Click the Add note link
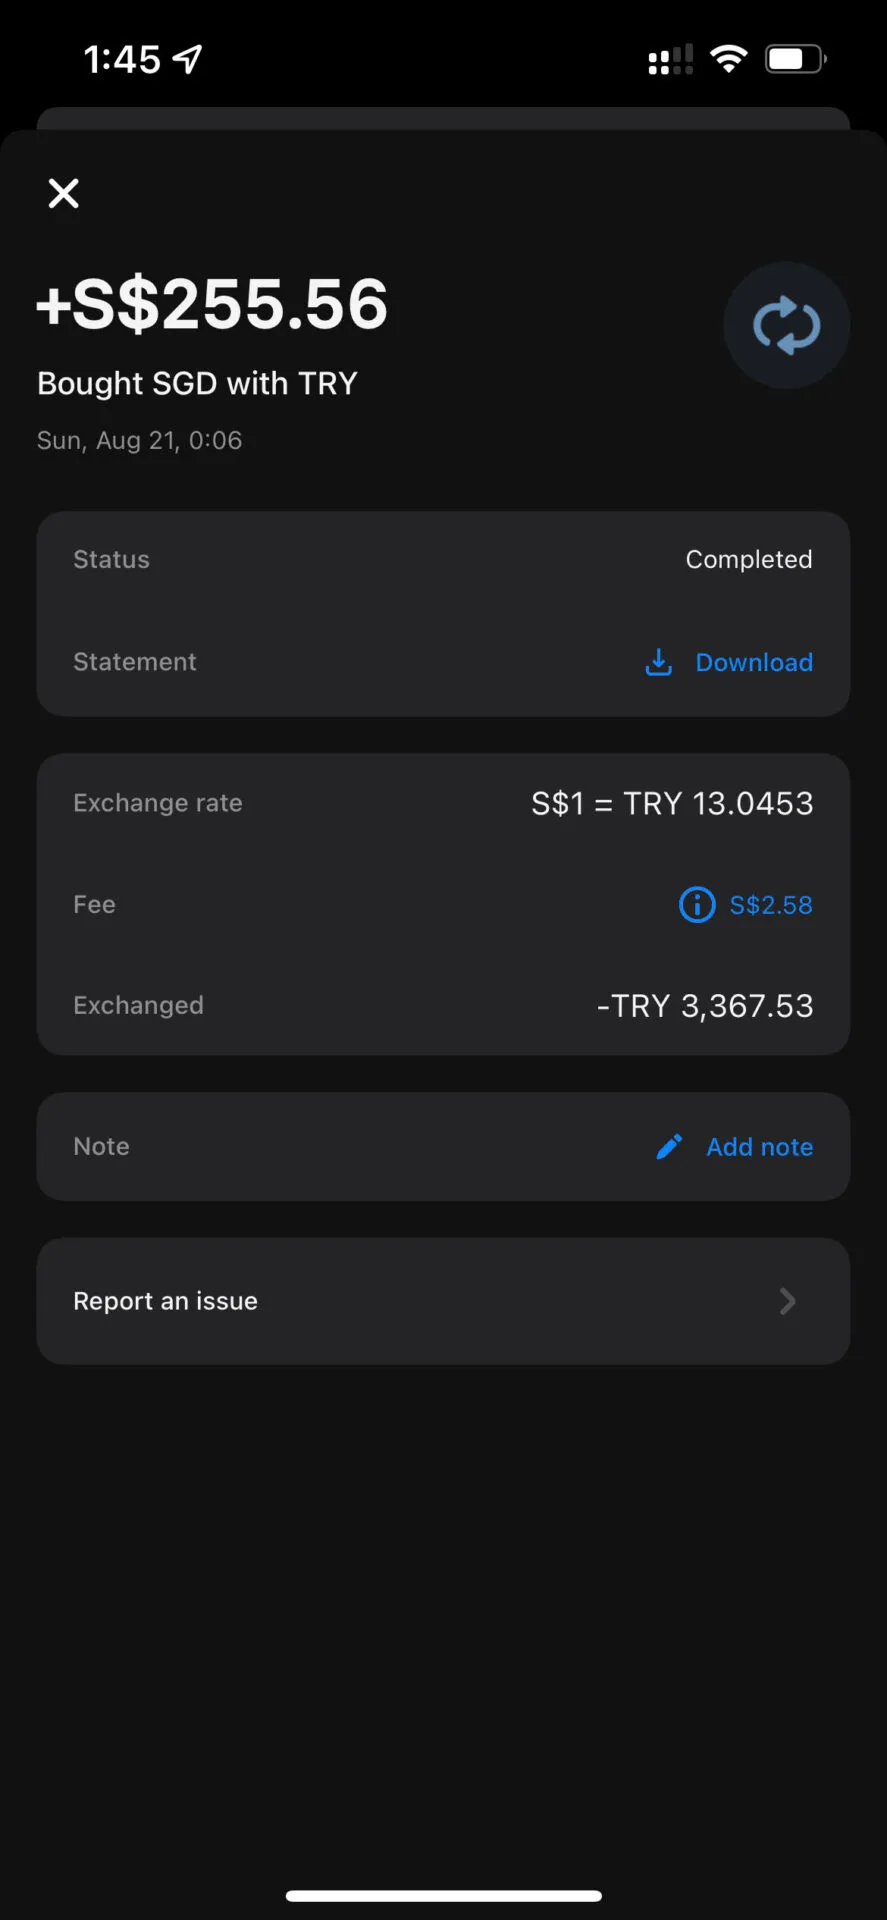 pyautogui.click(x=759, y=1147)
